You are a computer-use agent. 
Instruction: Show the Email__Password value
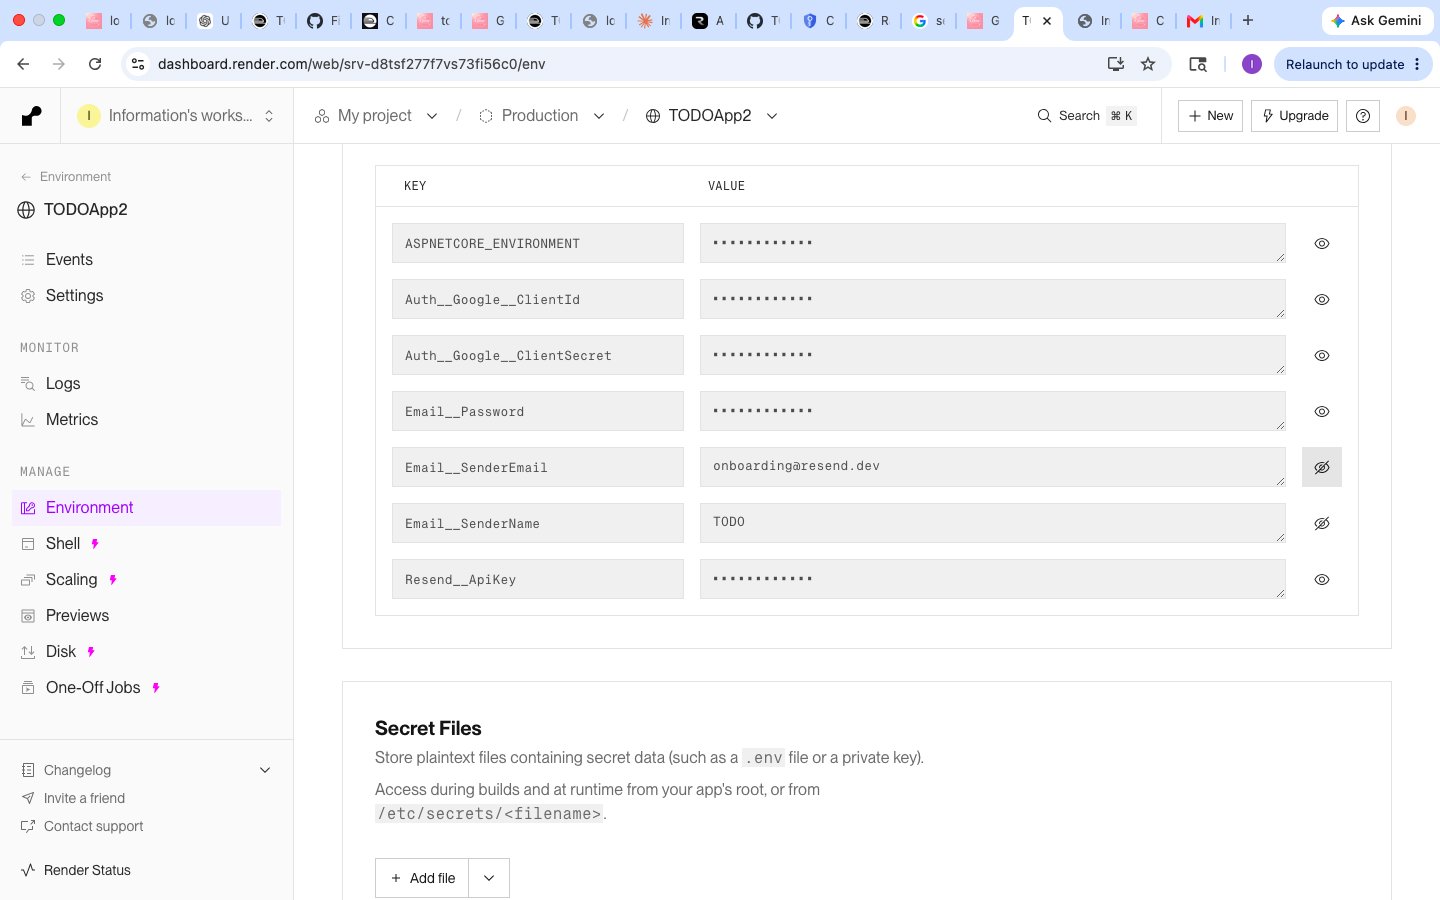click(1321, 411)
